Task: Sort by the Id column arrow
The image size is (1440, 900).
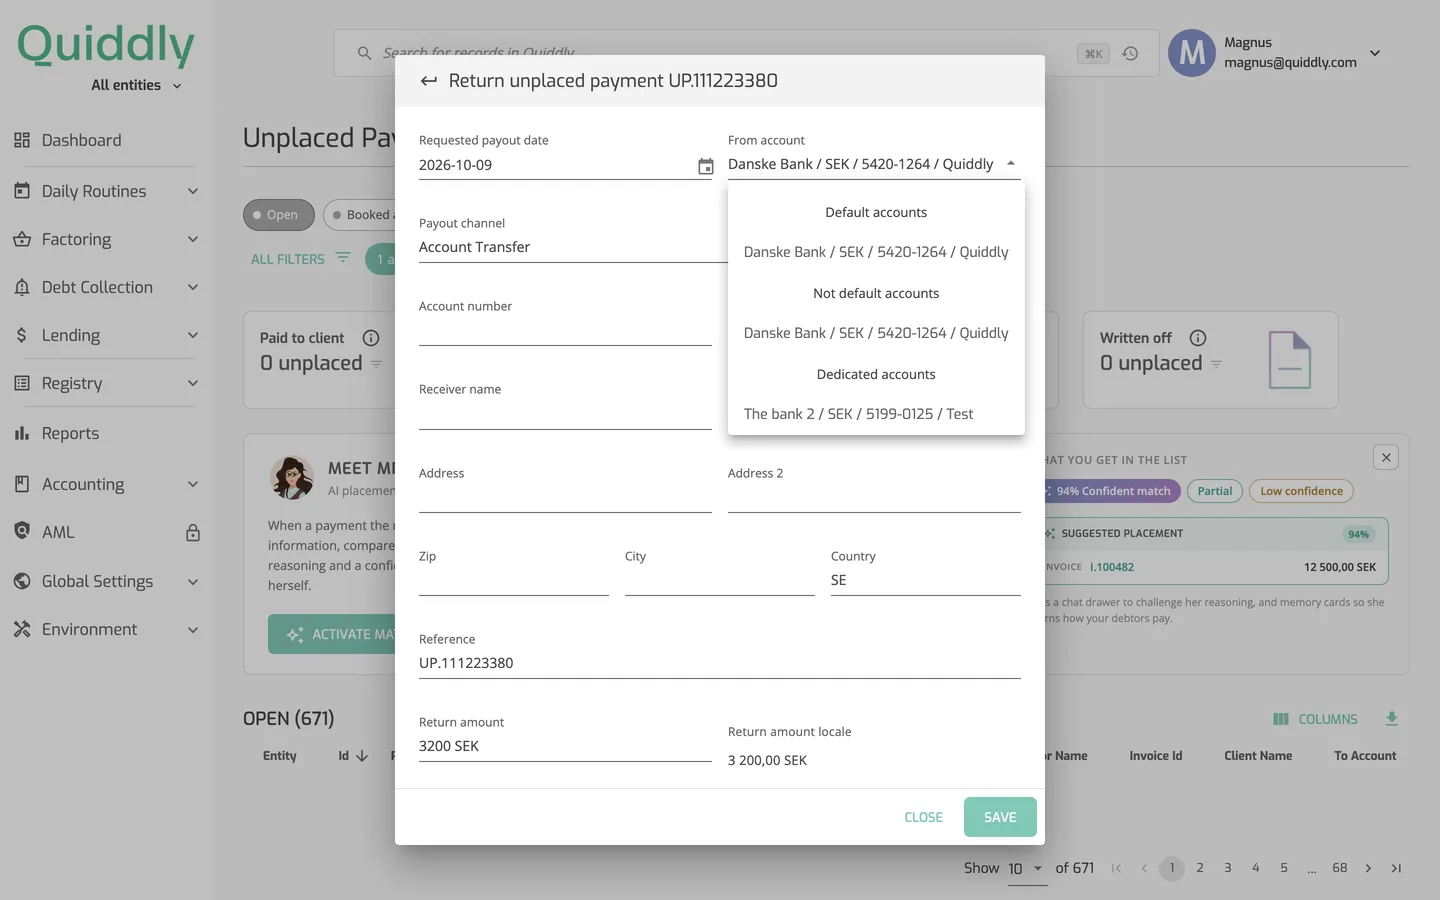Action: 362,756
